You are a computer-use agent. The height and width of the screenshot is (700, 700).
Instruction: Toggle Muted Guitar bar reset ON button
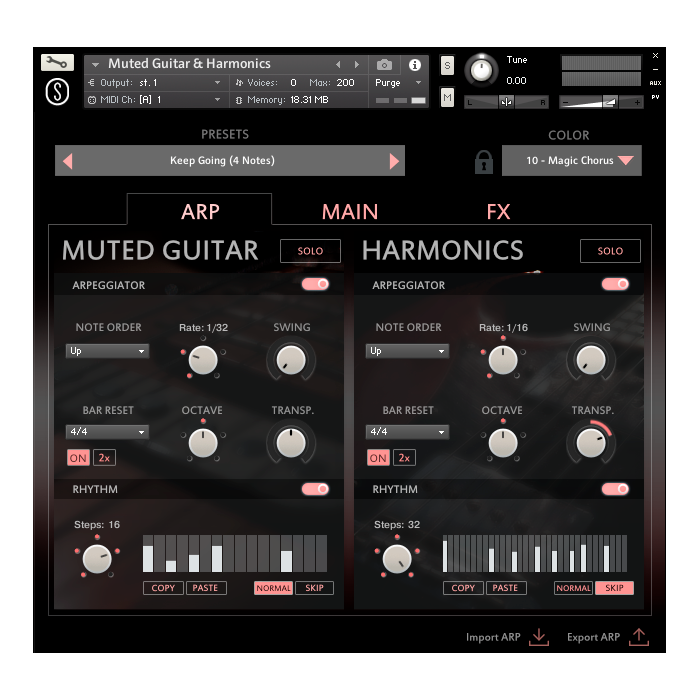click(x=77, y=458)
